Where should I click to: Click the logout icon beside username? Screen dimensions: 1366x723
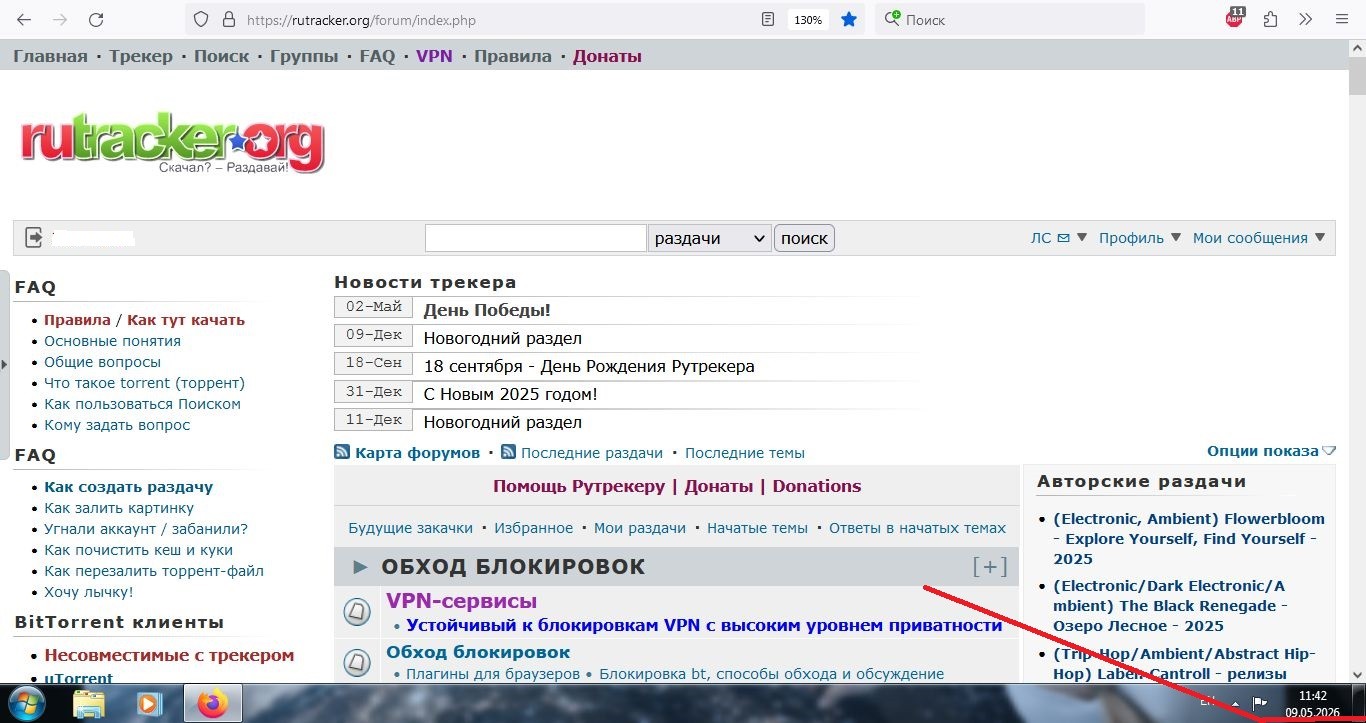coord(34,238)
